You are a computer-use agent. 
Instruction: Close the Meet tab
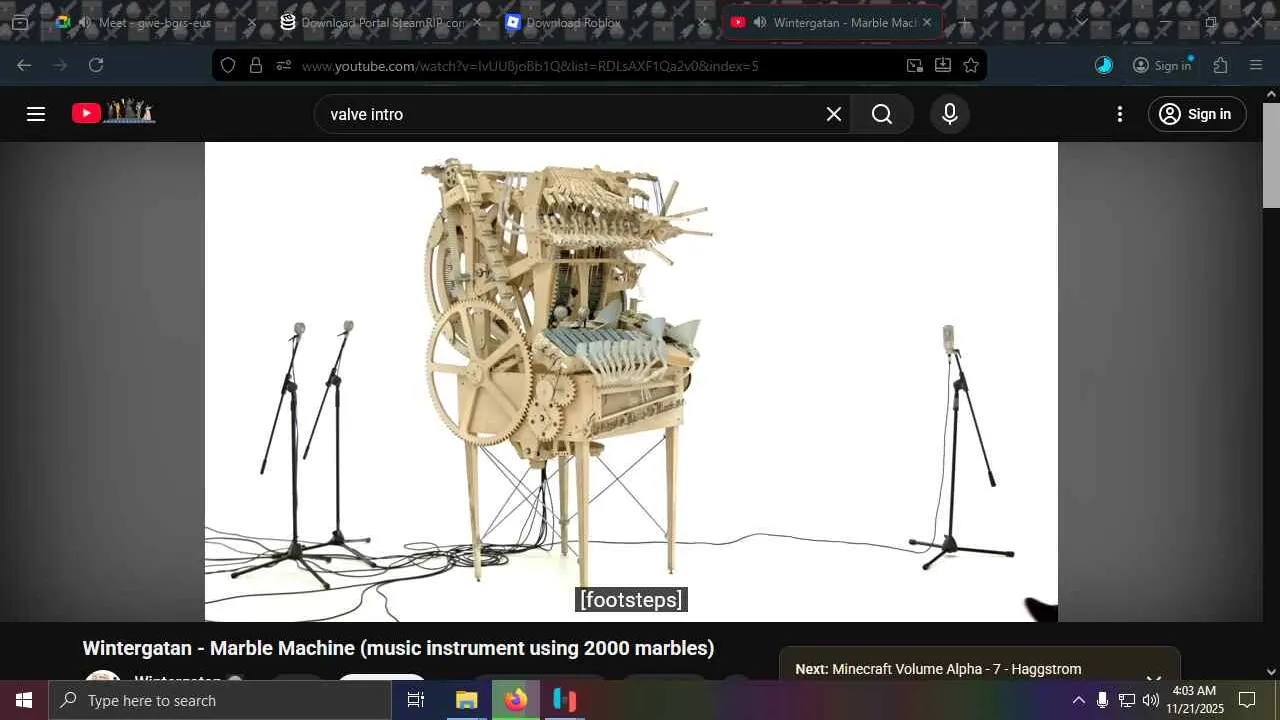click(x=252, y=22)
